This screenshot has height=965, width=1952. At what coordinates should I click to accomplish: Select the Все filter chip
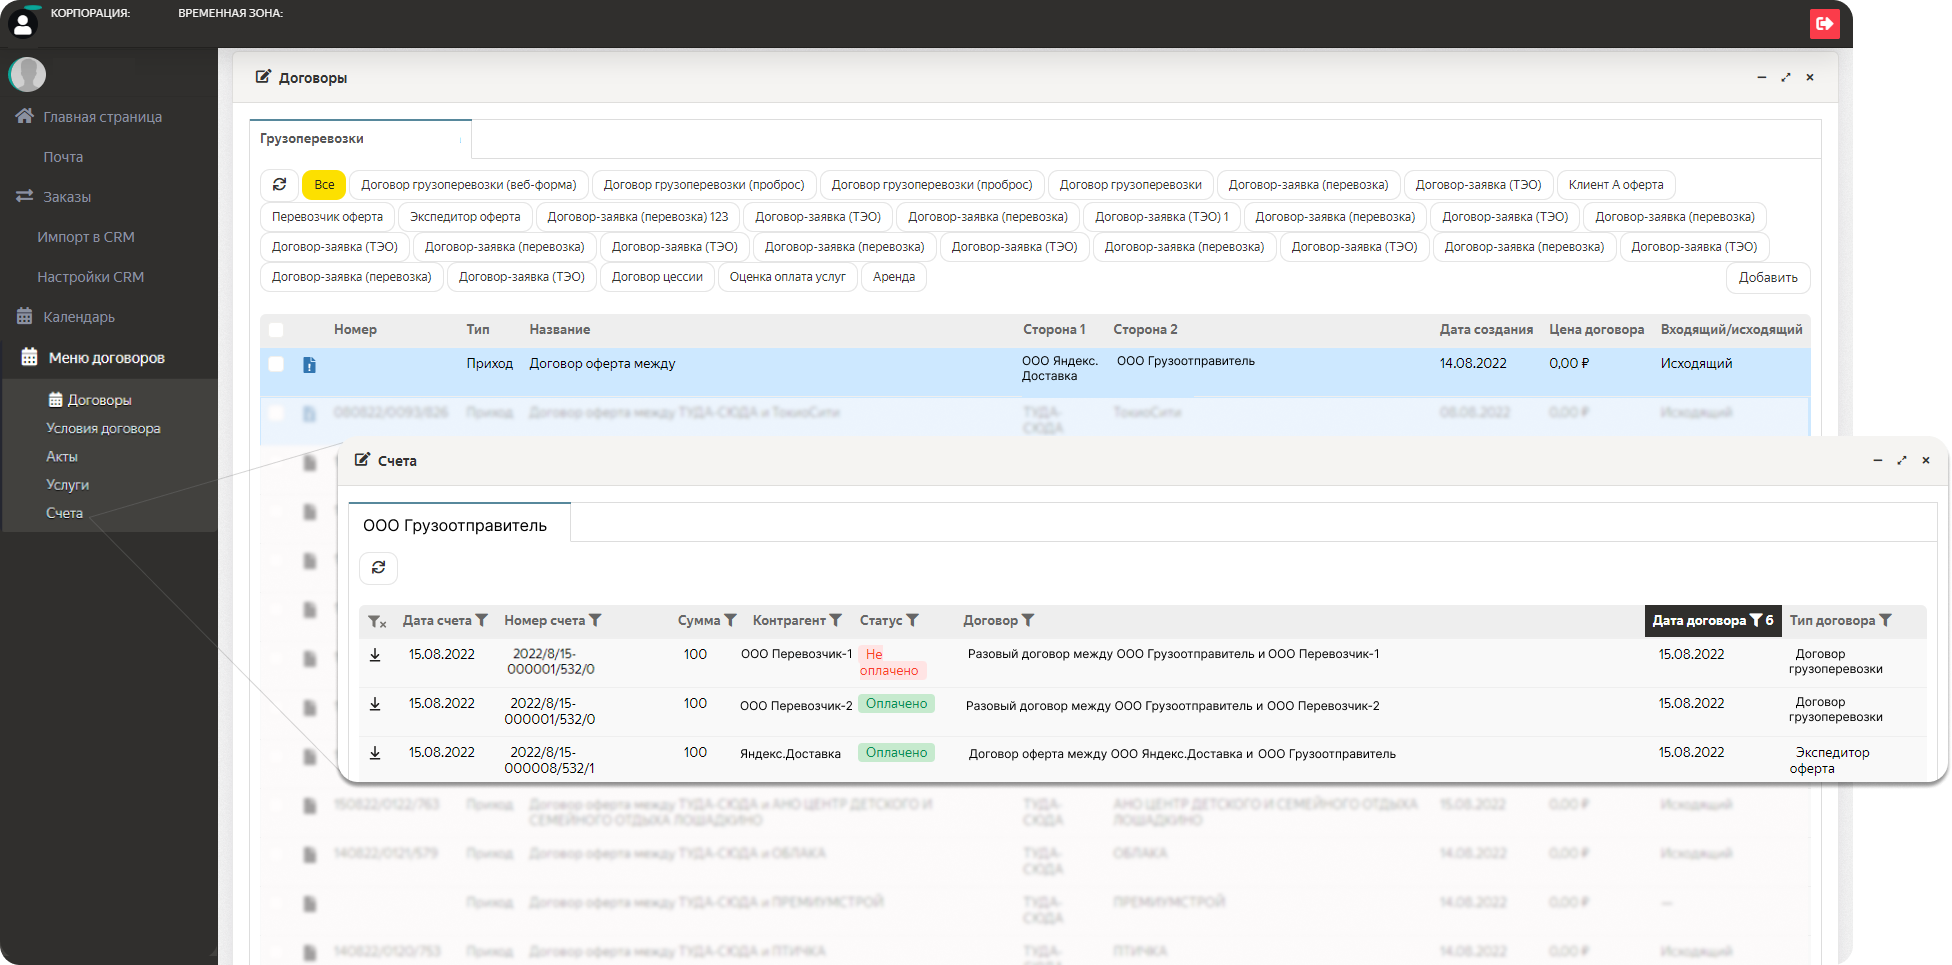tap(324, 185)
